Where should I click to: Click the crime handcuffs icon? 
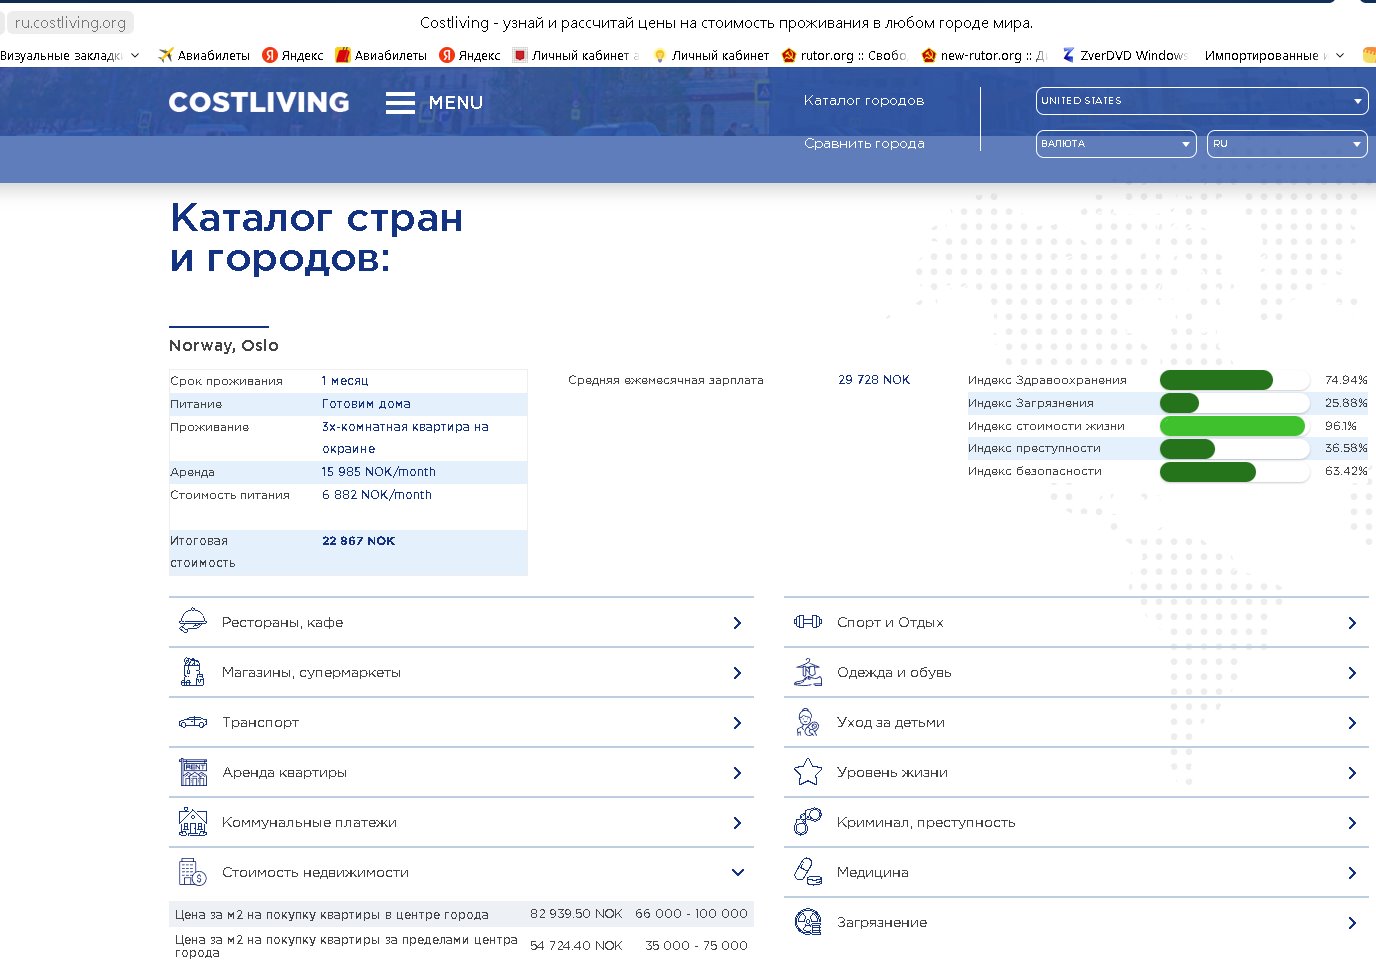click(807, 822)
